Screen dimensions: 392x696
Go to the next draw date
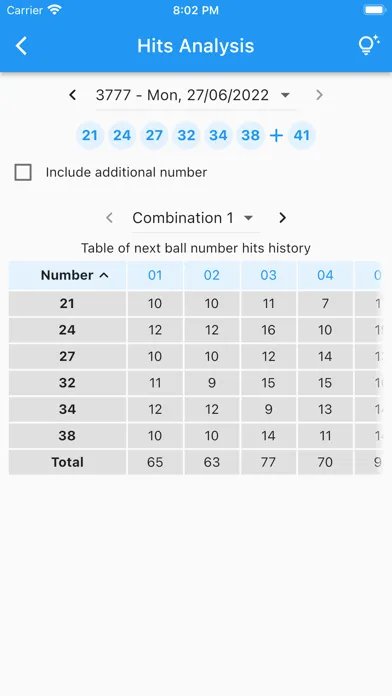click(x=319, y=95)
